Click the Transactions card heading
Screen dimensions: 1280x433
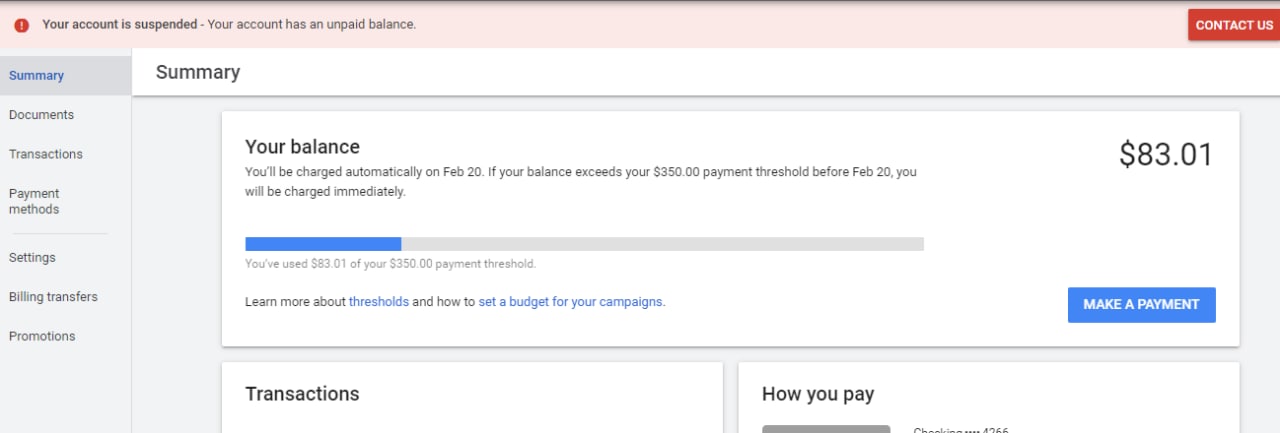coord(302,393)
